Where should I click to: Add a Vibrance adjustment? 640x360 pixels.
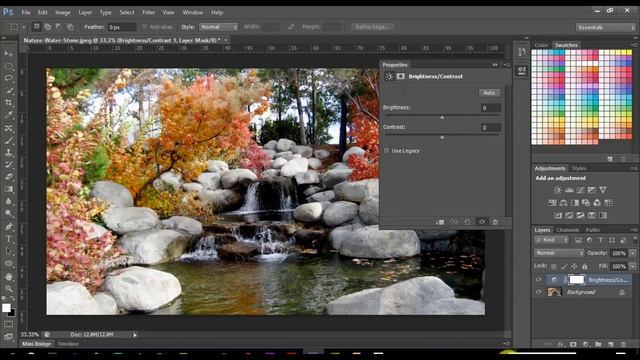603,190
